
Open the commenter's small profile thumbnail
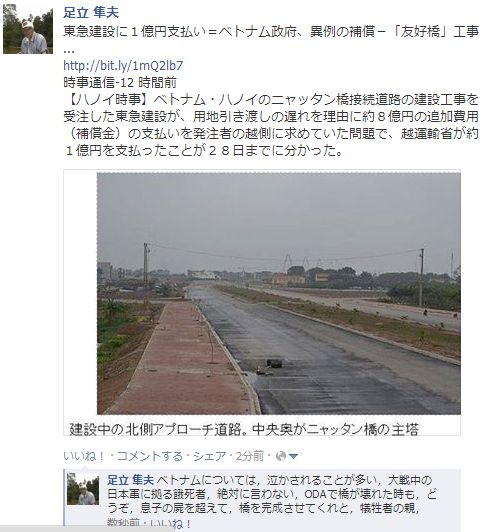tap(83, 489)
